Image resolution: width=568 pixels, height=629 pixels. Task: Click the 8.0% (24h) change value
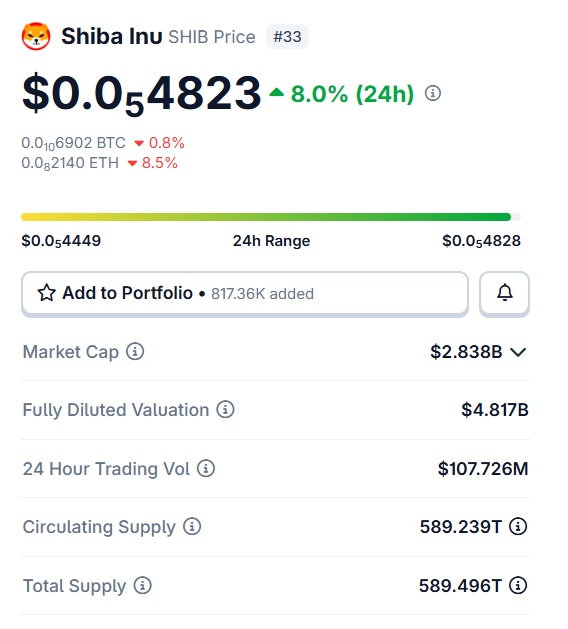[352, 94]
